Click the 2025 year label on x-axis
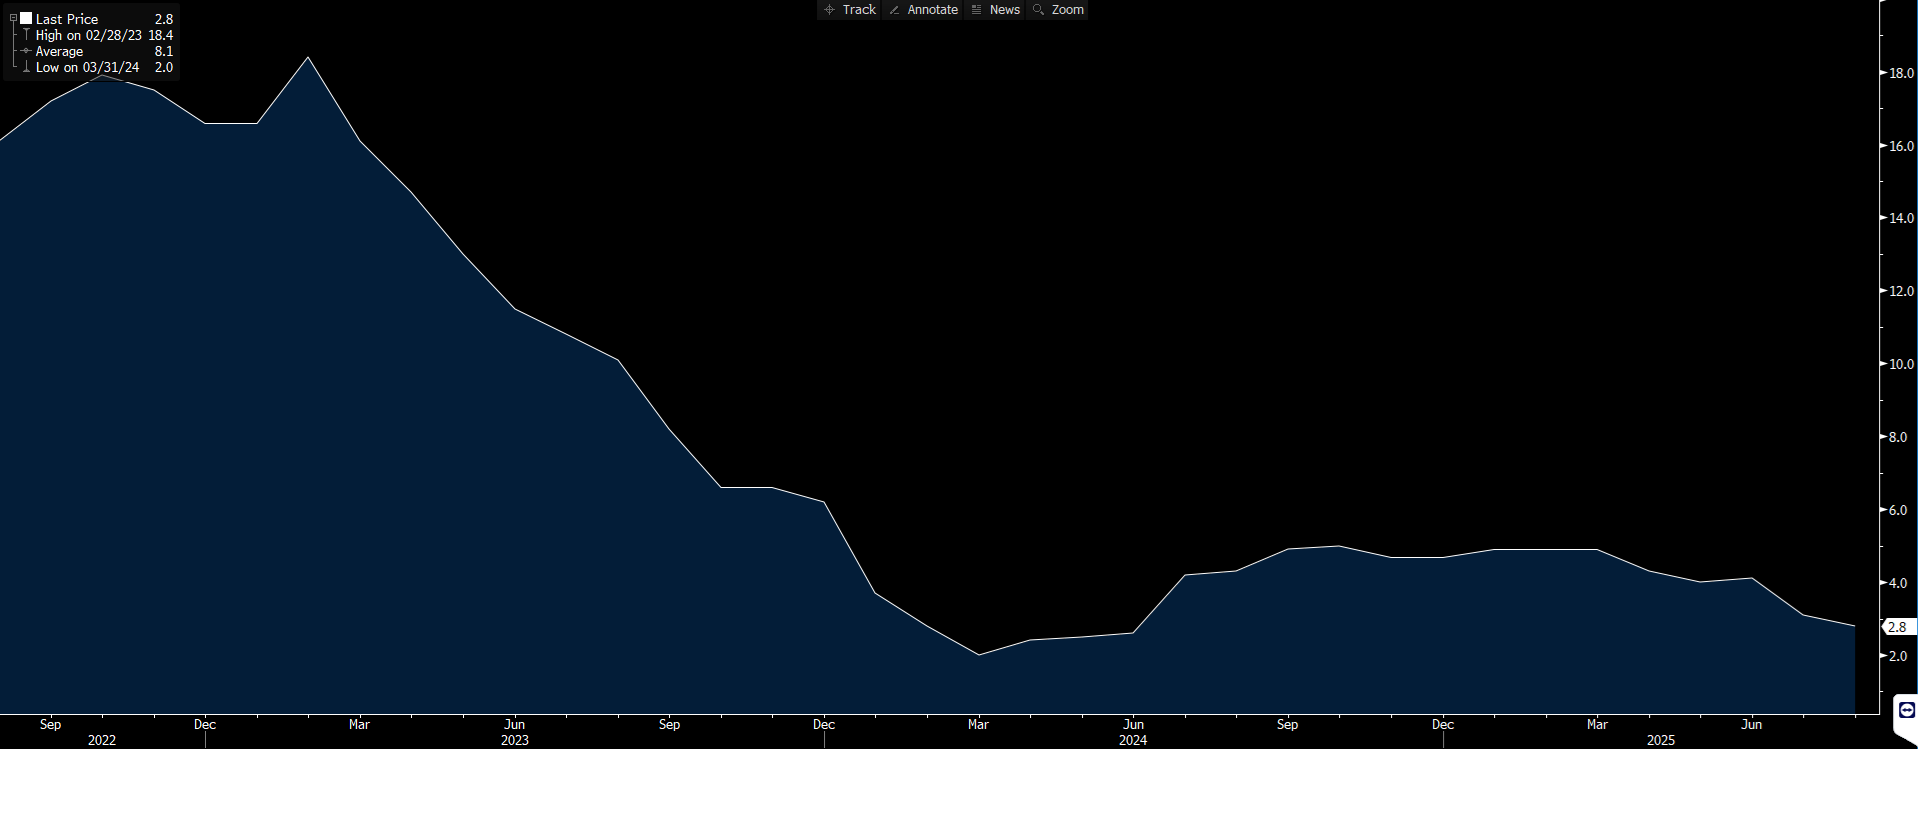 [x=1660, y=740]
